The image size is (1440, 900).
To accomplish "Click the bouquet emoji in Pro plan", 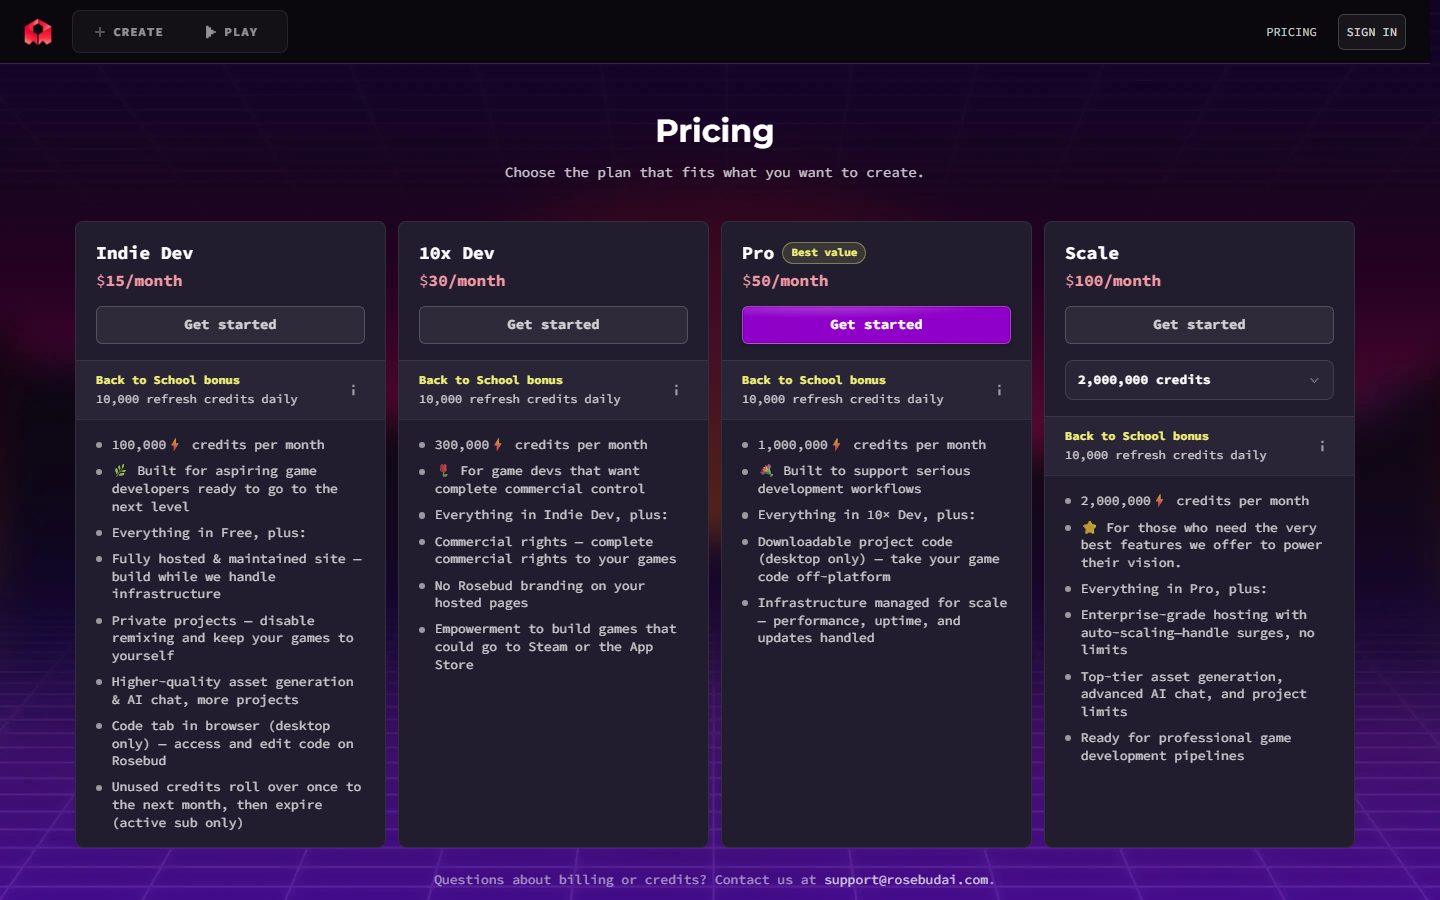I will (x=766, y=471).
